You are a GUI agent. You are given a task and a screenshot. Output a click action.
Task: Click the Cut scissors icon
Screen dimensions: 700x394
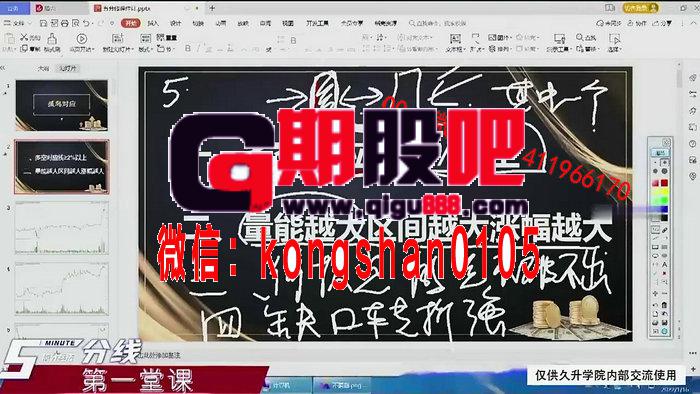[24, 37]
